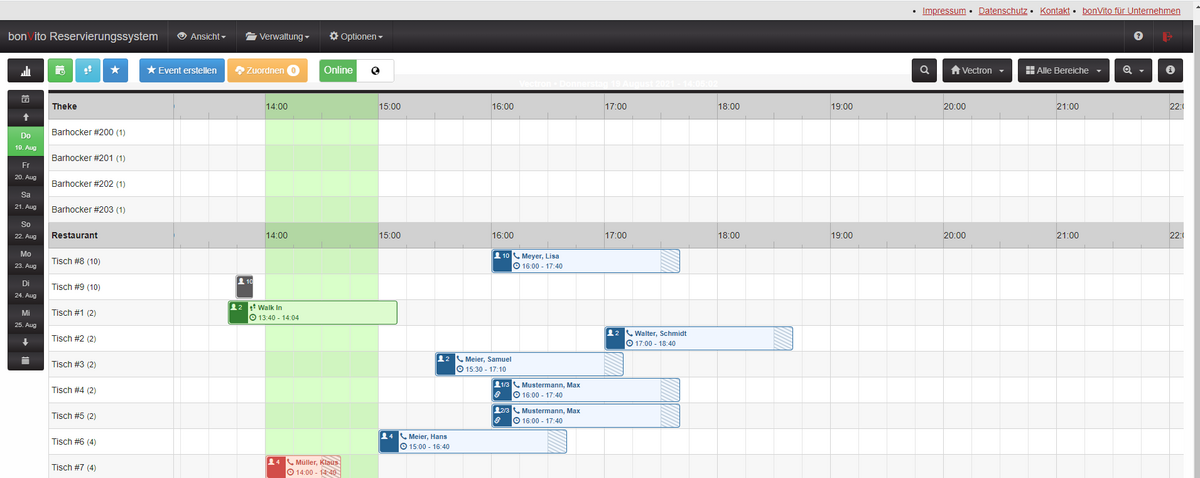This screenshot has height=478, width=1200.
Task: Click the red logout icon
Action: 1167,37
